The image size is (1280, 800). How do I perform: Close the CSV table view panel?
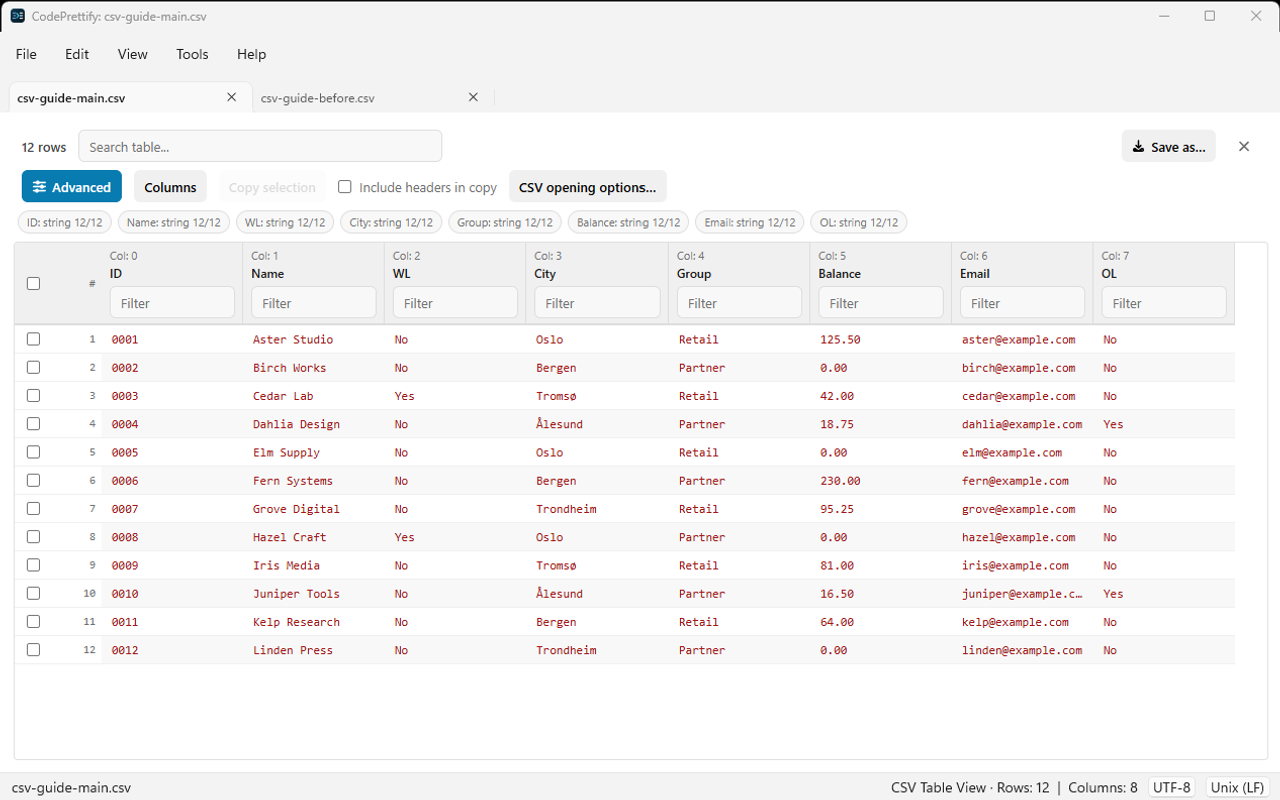tap(1244, 146)
